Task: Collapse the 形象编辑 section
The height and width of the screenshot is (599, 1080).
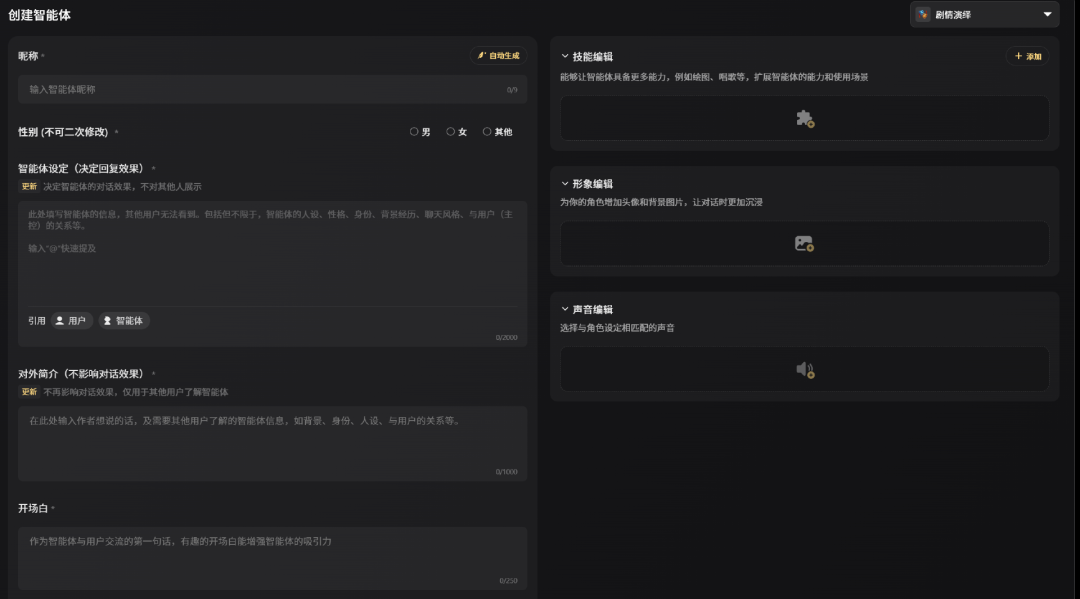Action: coord(565,184)
